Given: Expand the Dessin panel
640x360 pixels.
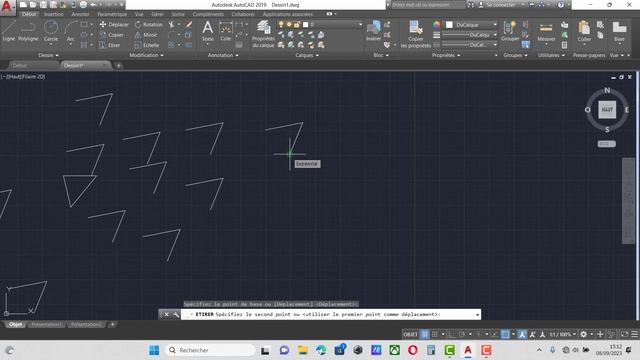Looking at the screenshot, I should pyautogui.click(x=48, y=55).
